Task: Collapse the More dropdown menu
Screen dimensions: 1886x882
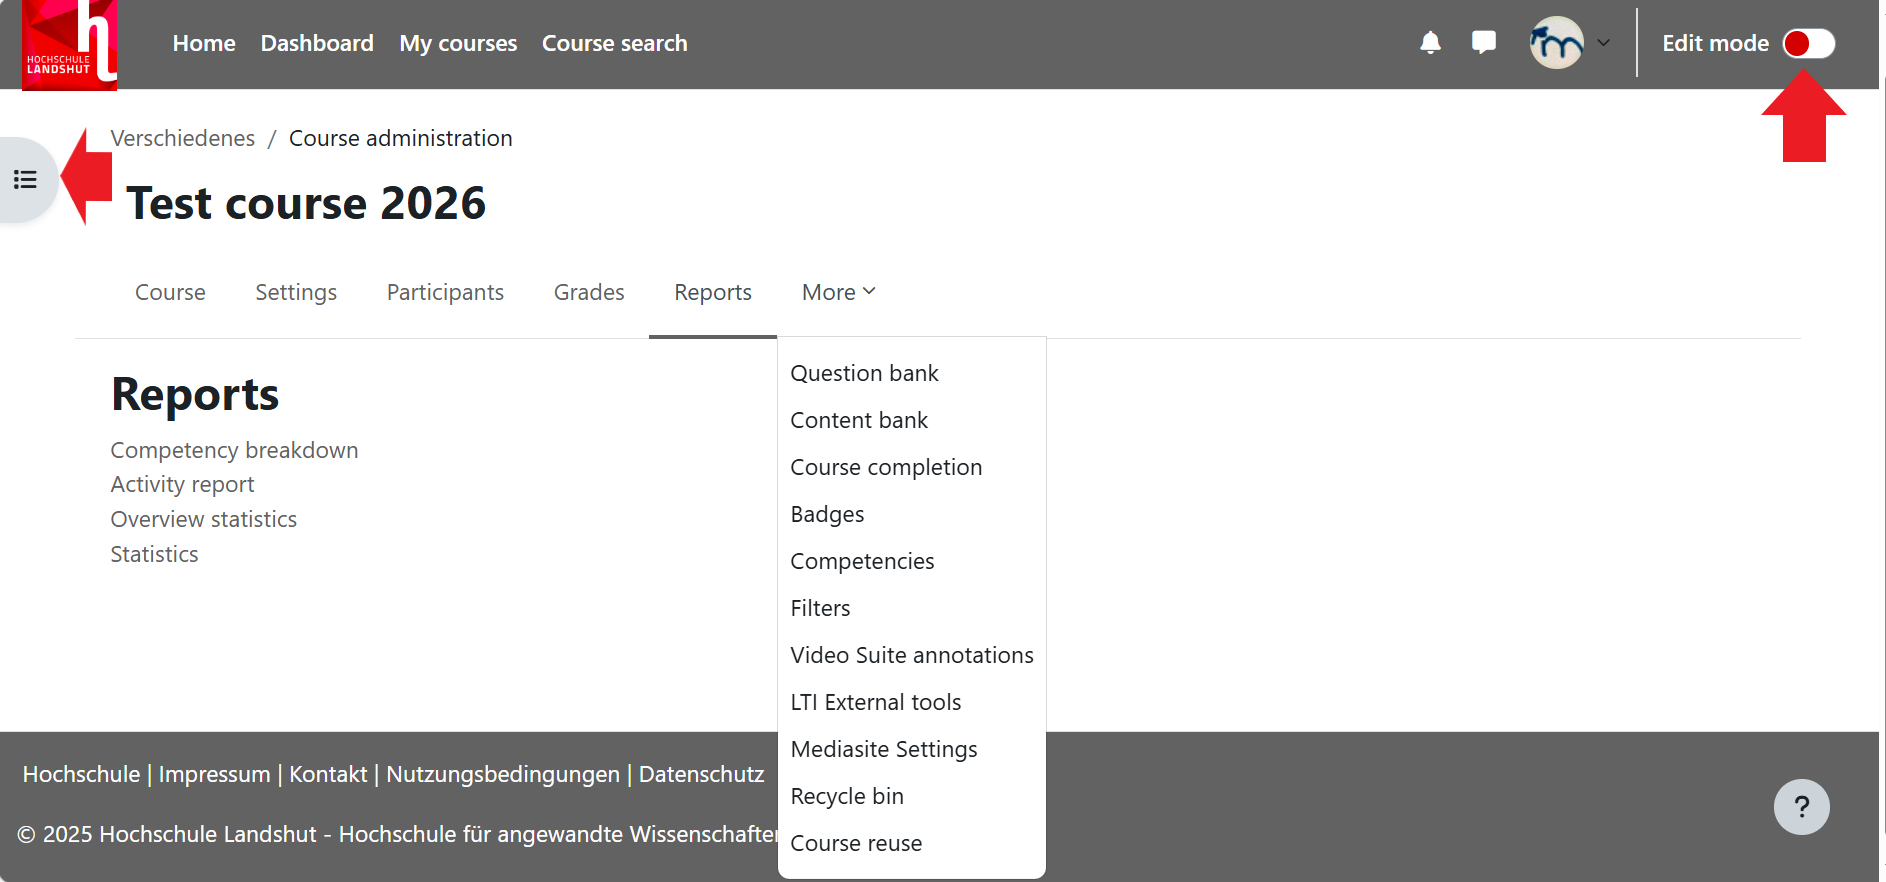Action: click(838, 292)
